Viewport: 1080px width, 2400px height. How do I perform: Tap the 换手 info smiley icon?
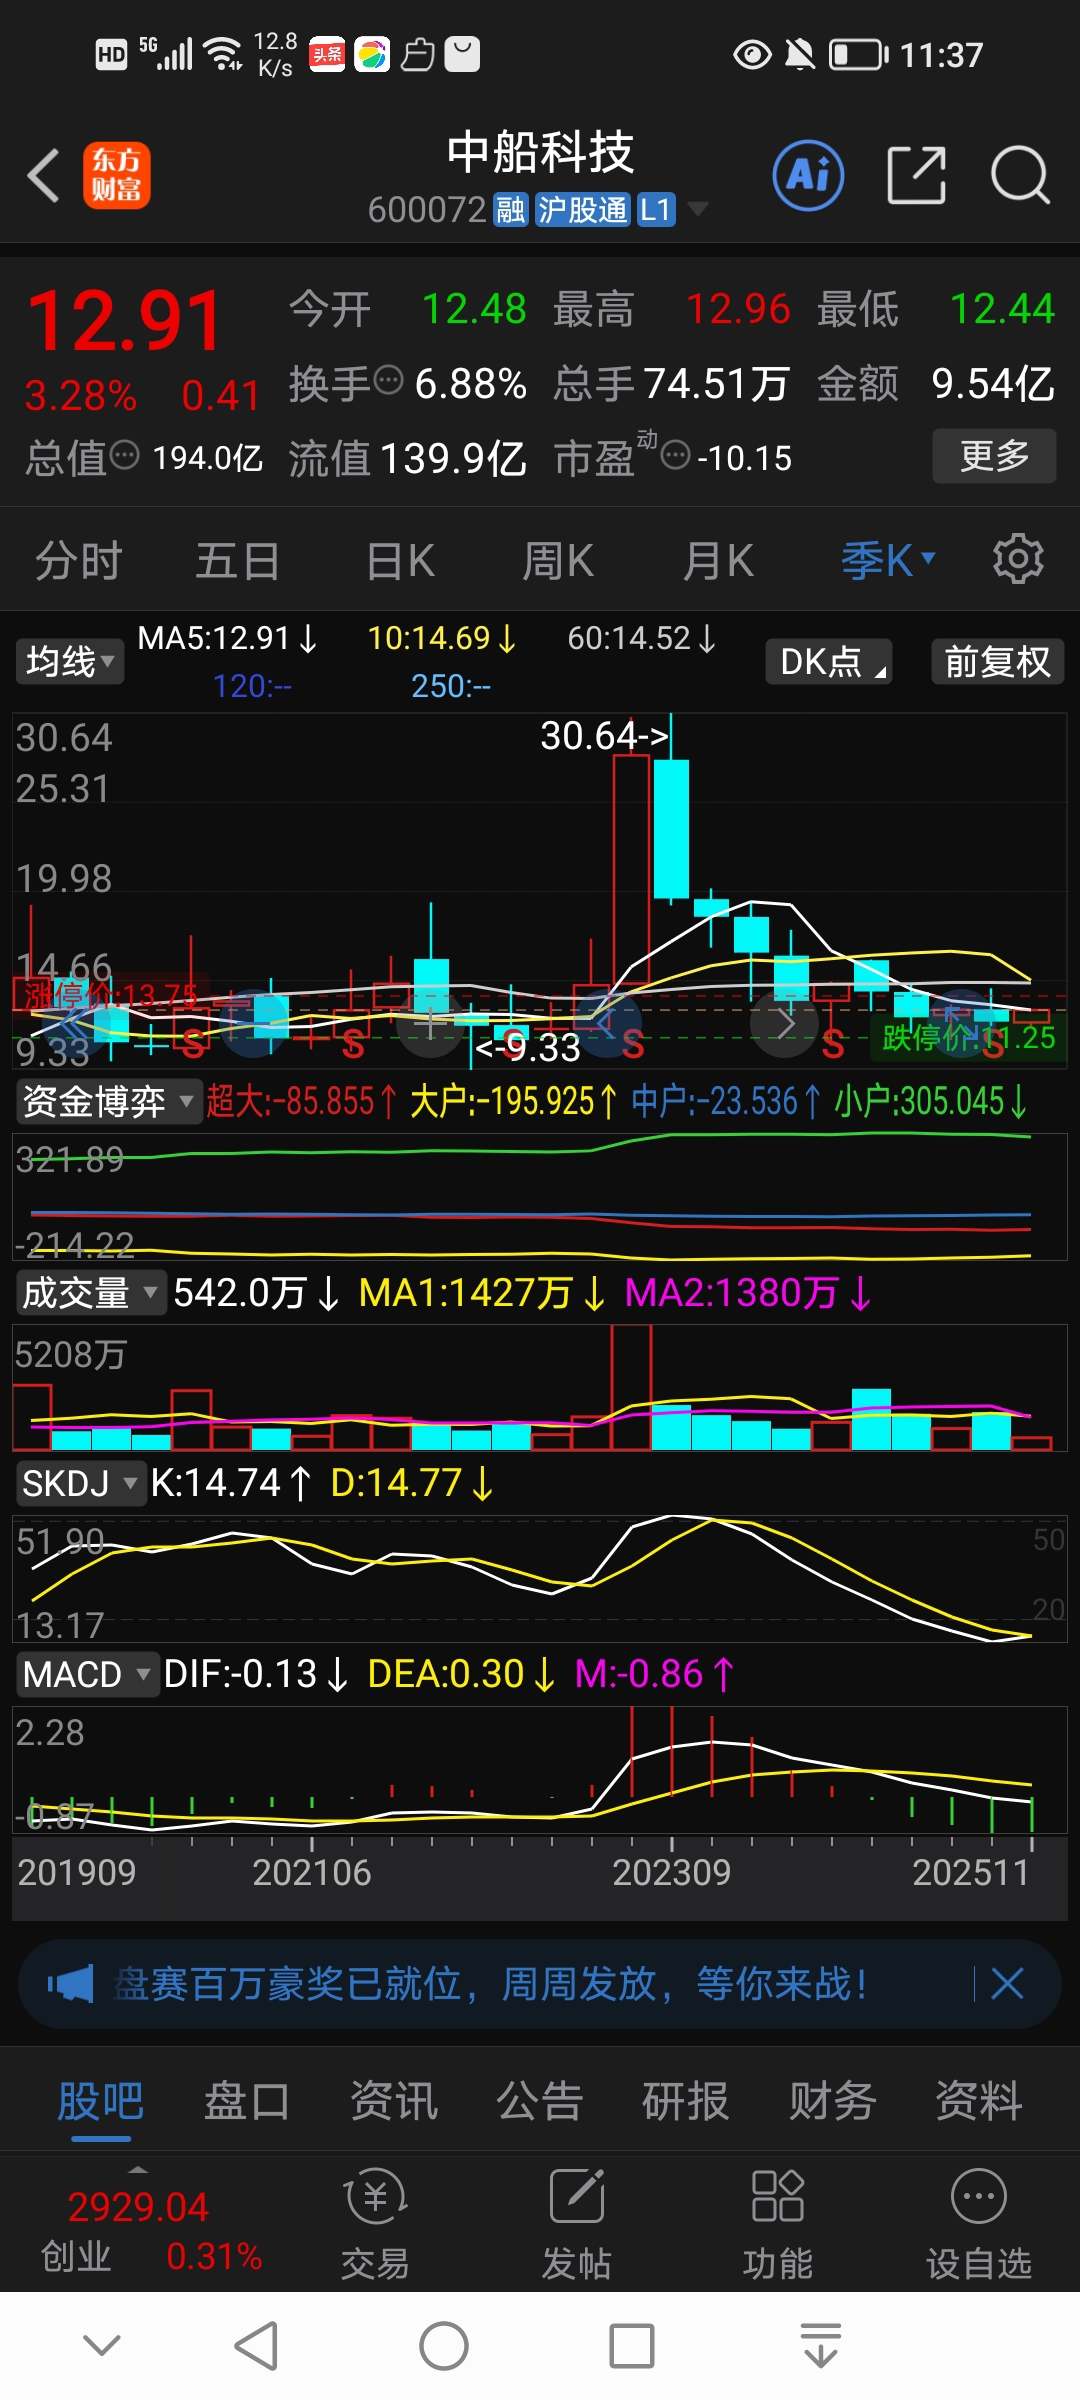(388, 380)
